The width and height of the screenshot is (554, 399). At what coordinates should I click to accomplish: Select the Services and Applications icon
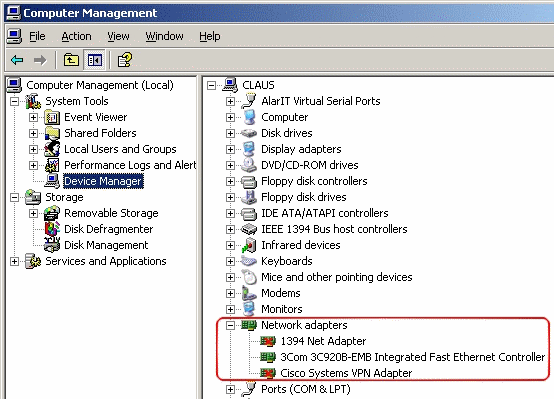33,261
